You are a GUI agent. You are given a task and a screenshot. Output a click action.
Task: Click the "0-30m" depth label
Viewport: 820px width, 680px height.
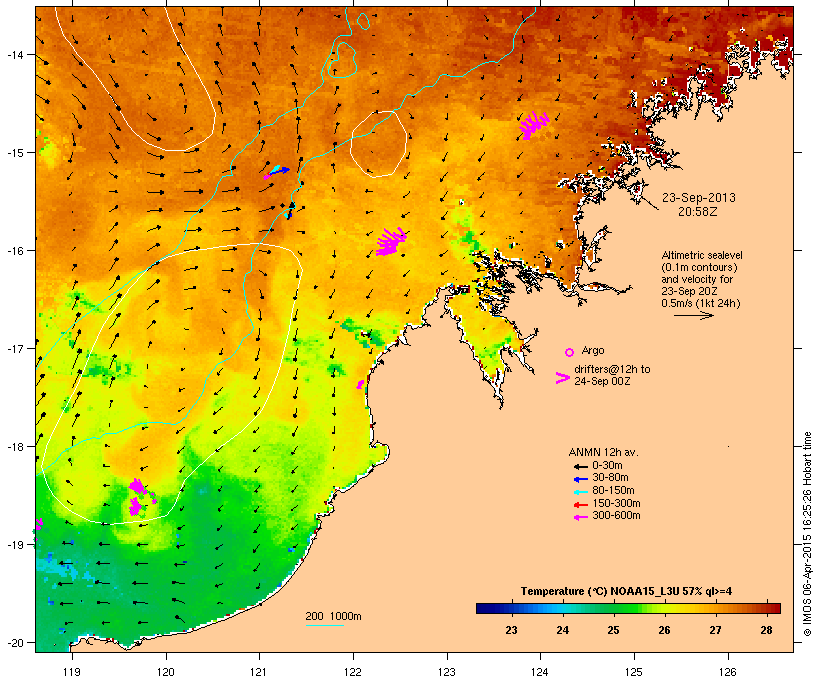pyautogui.click(x=607, y=466)
